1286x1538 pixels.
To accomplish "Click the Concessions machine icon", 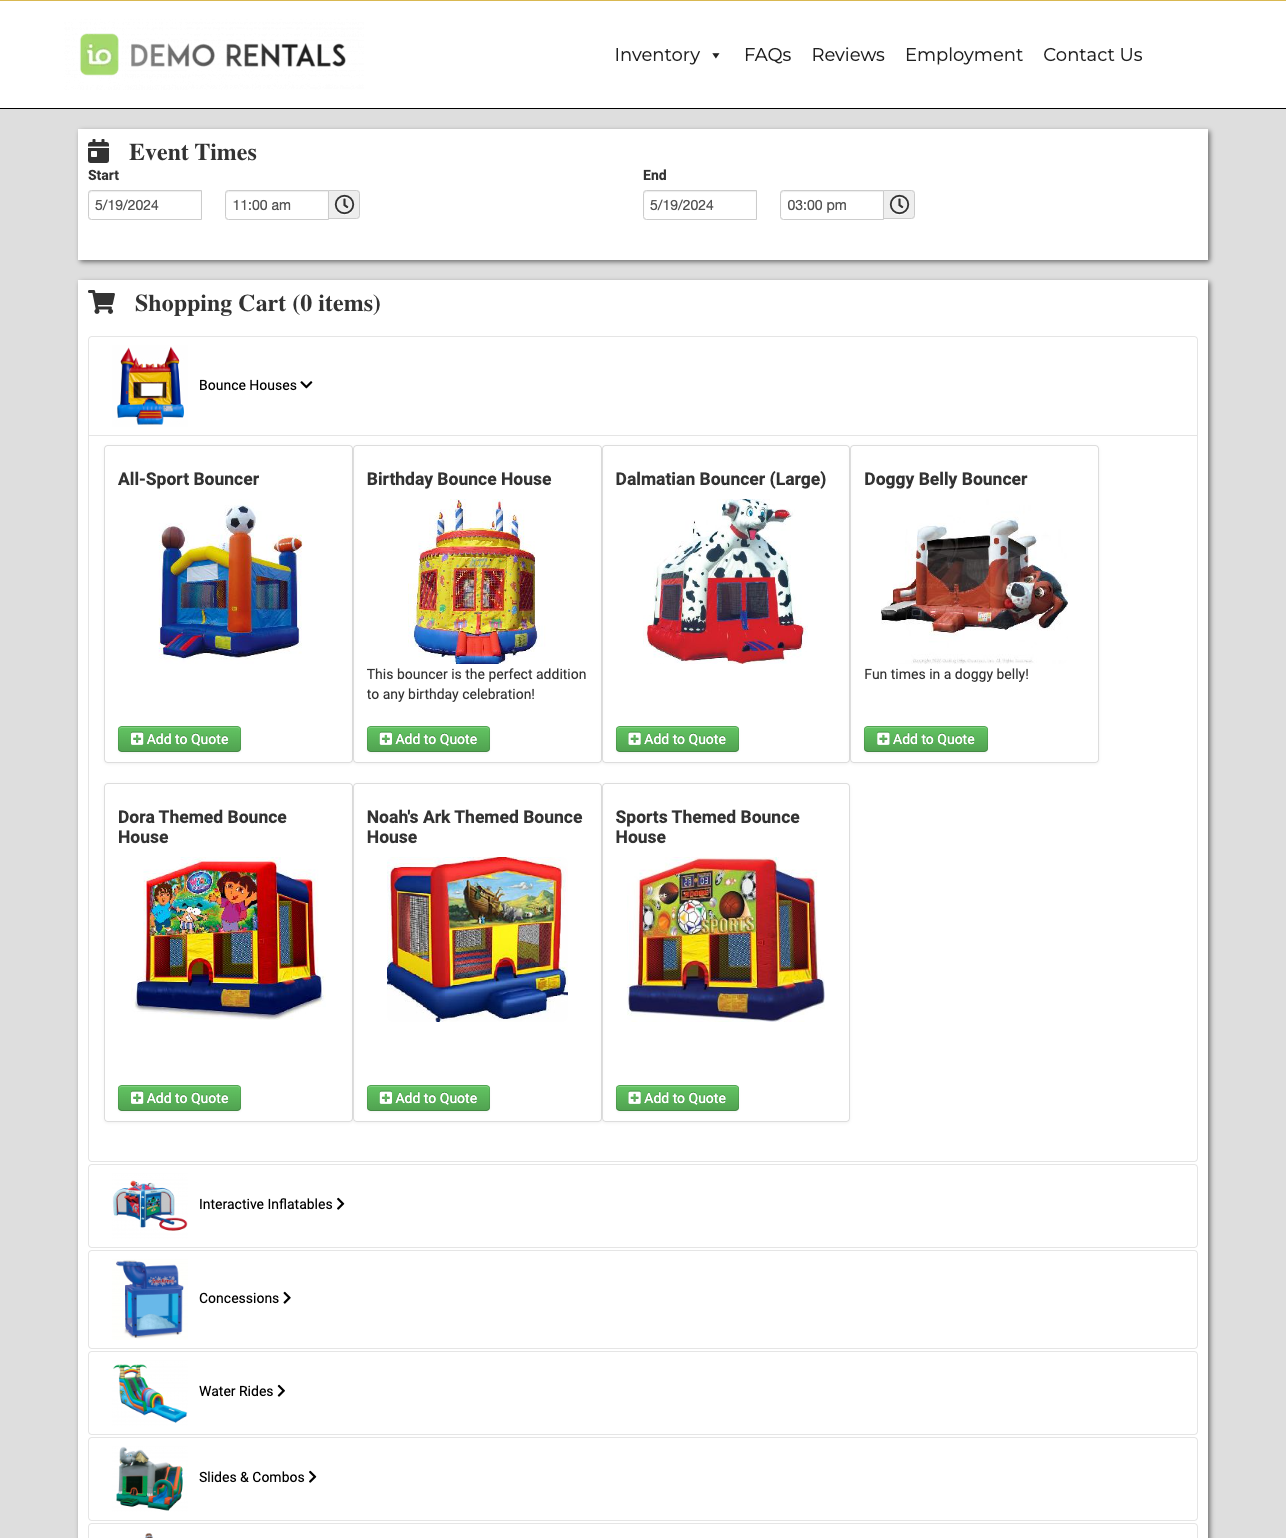I will click(x=150, y=1299).
